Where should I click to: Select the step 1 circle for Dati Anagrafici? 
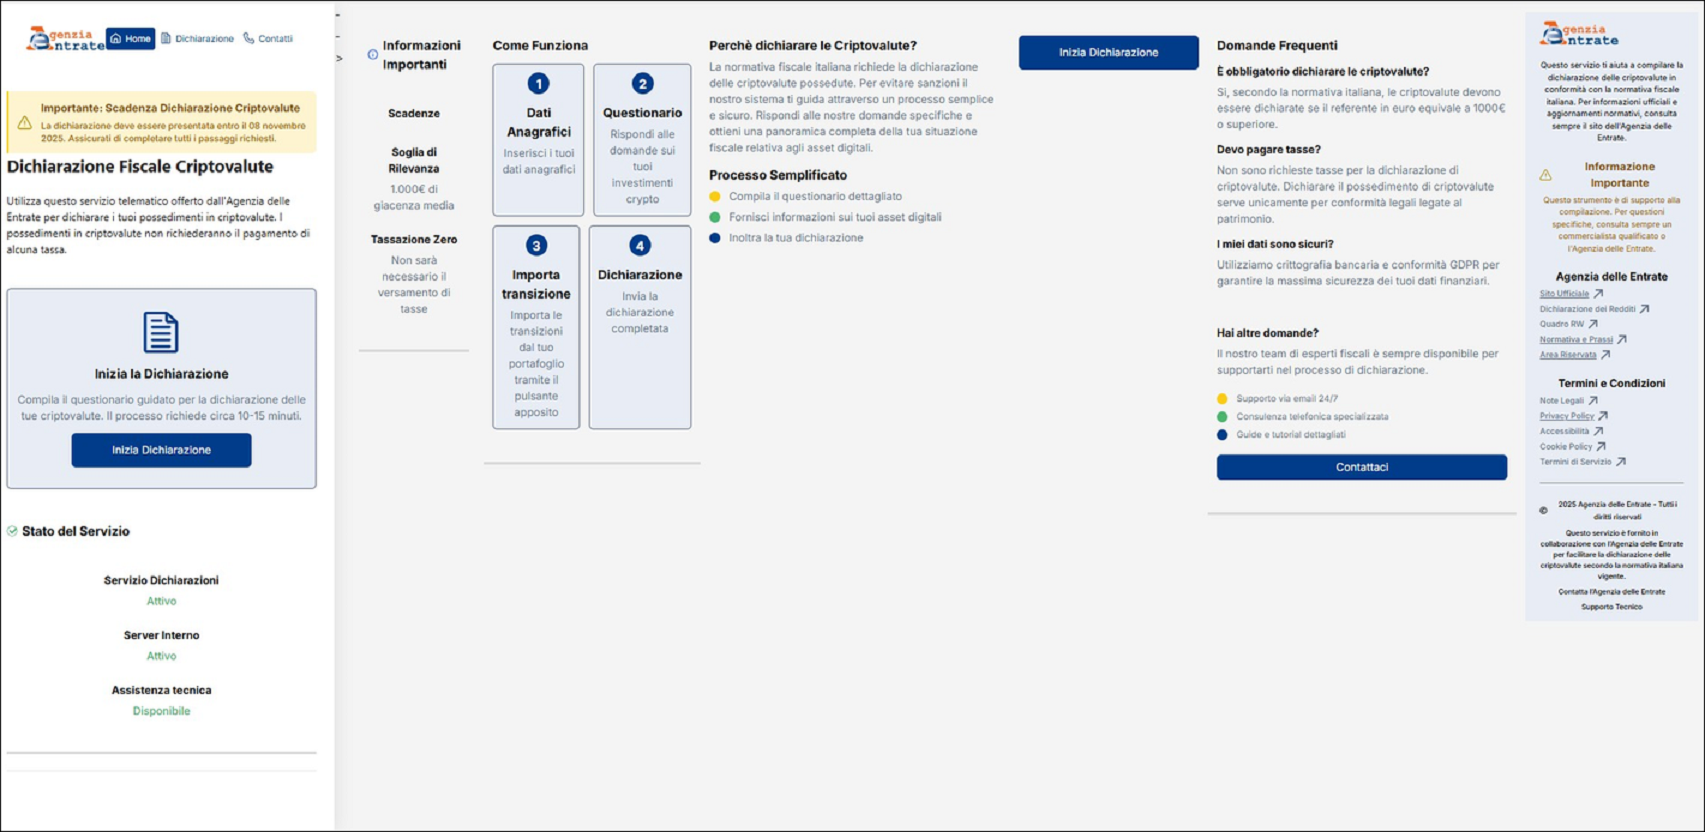(538, 84)
